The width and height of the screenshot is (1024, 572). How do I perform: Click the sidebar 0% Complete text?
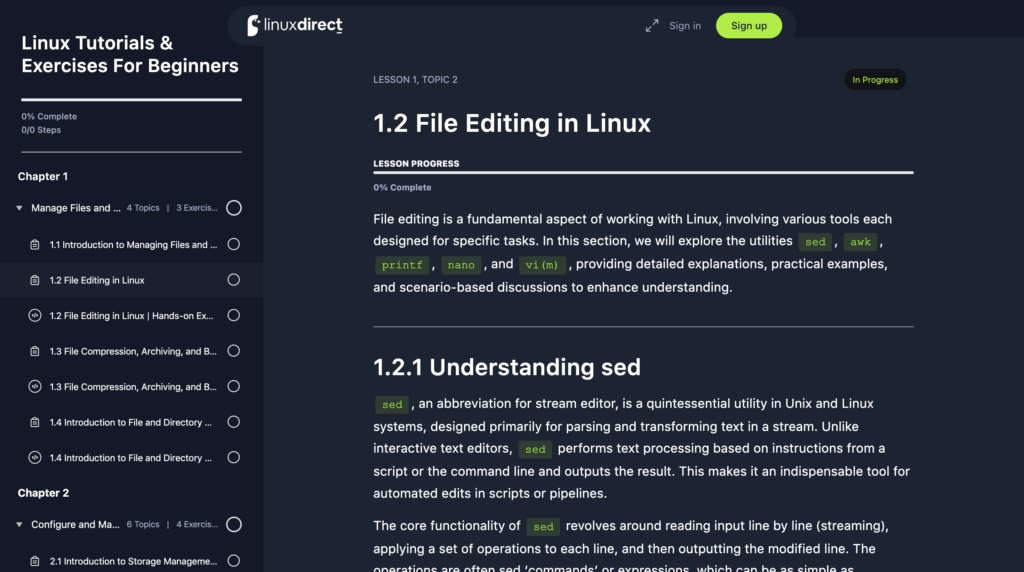(49, 116)
